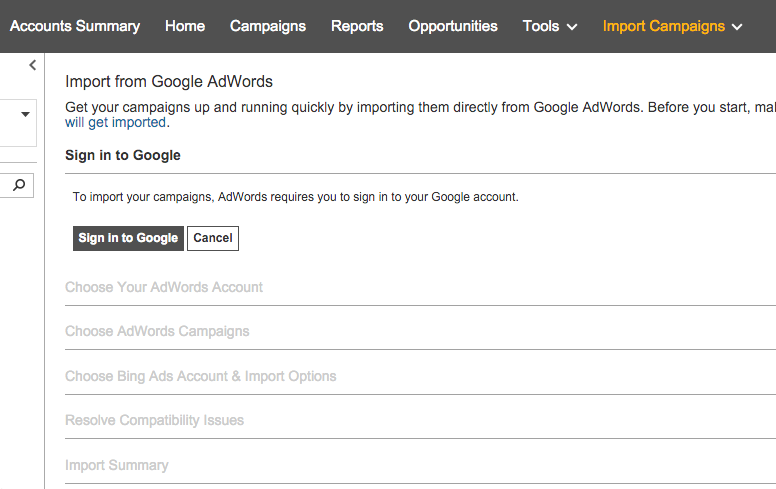Screen dimensions: 776x489
Task: Click the Resolve Compatibility Issues step
Action: click(x=154, y=420)
